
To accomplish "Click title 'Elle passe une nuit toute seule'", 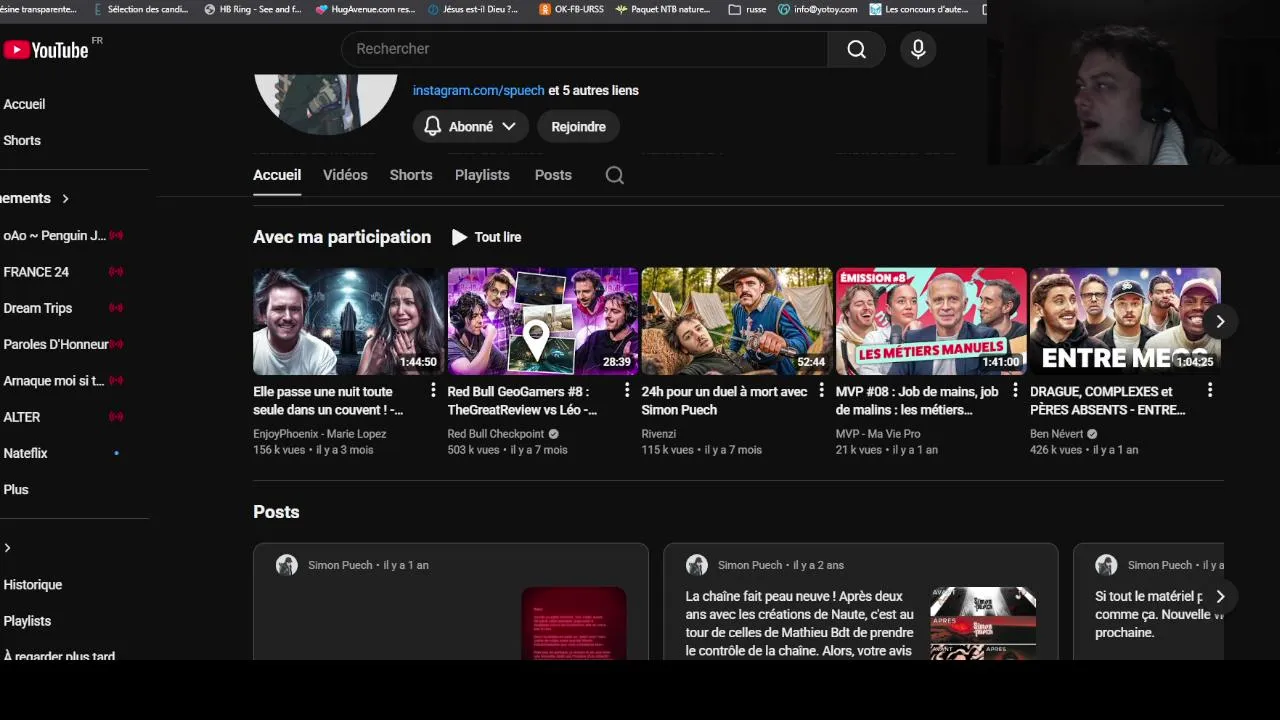I will click(x=328, y=401).
